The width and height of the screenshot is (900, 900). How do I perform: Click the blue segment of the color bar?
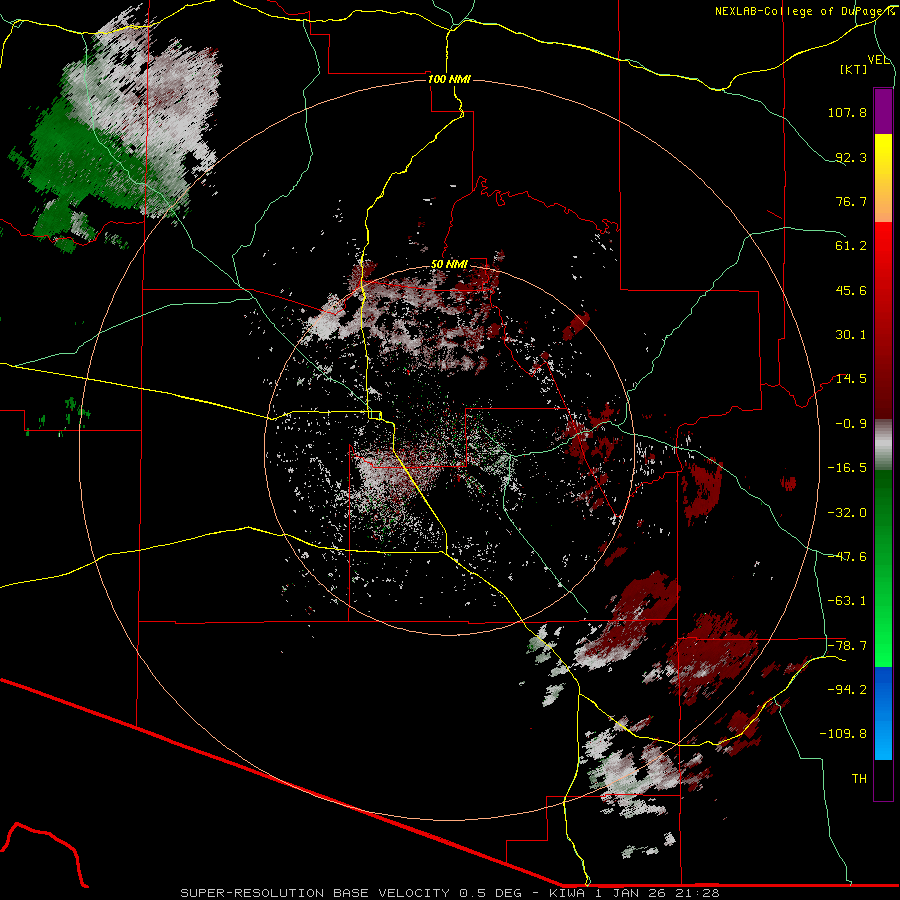tap(883, 713)
